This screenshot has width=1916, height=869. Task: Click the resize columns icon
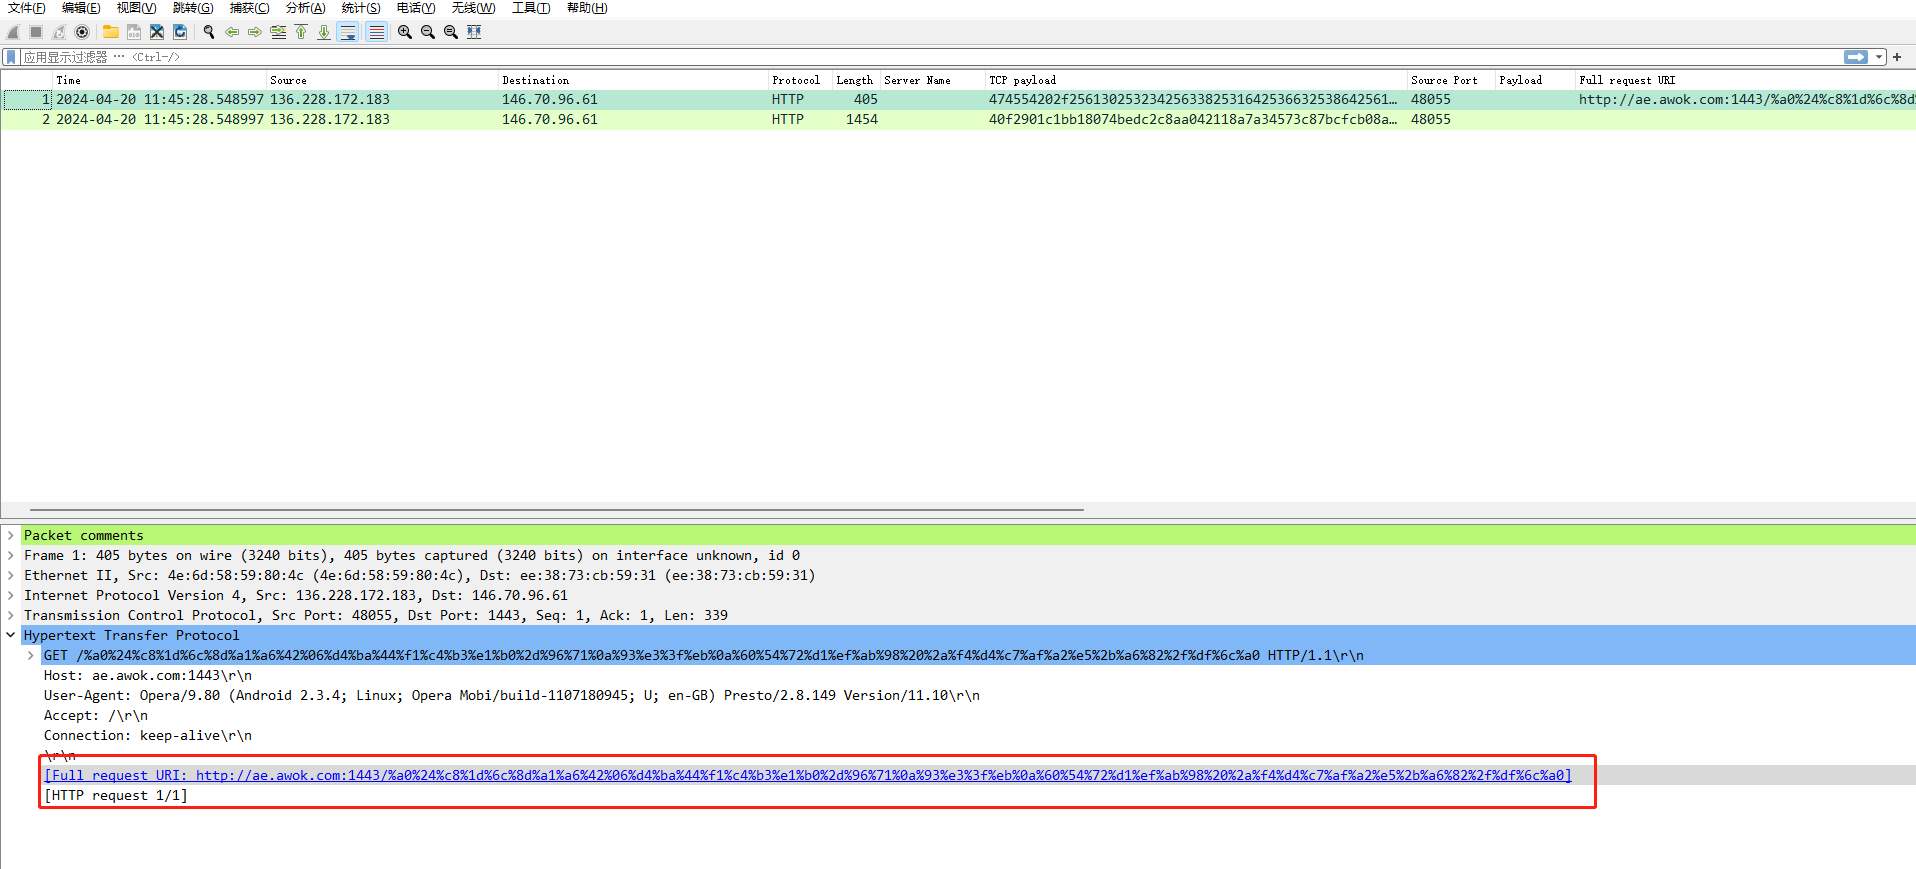[474, 32]
